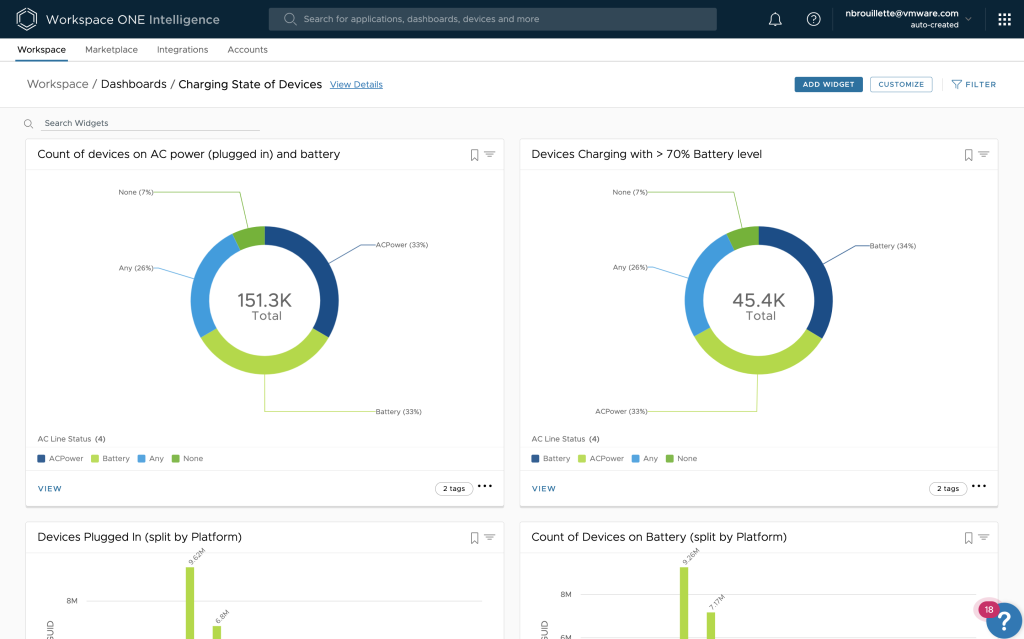Open the View Details link
Screen dimensions: 1024x639
pyautogui.click(x=356, y=85)
